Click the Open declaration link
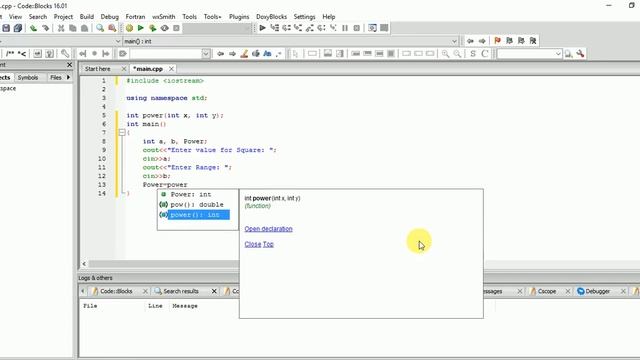Image resolution: width=640 pixels, height=360 pixels. (x=268, y=229)
